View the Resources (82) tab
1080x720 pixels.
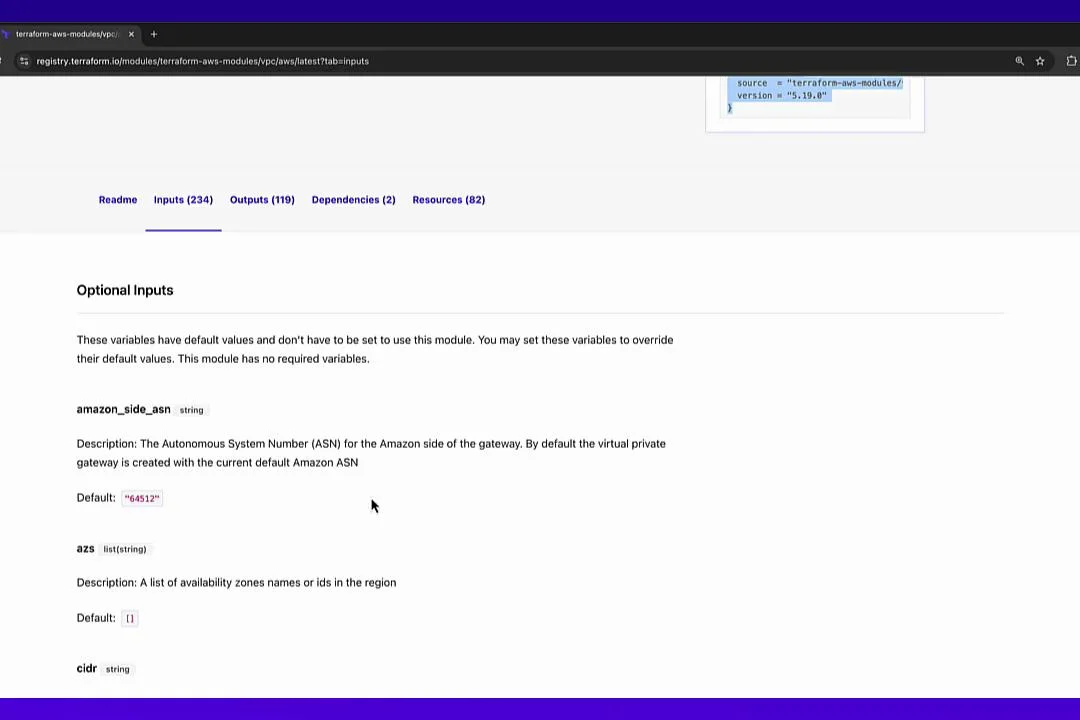(448, 200)
